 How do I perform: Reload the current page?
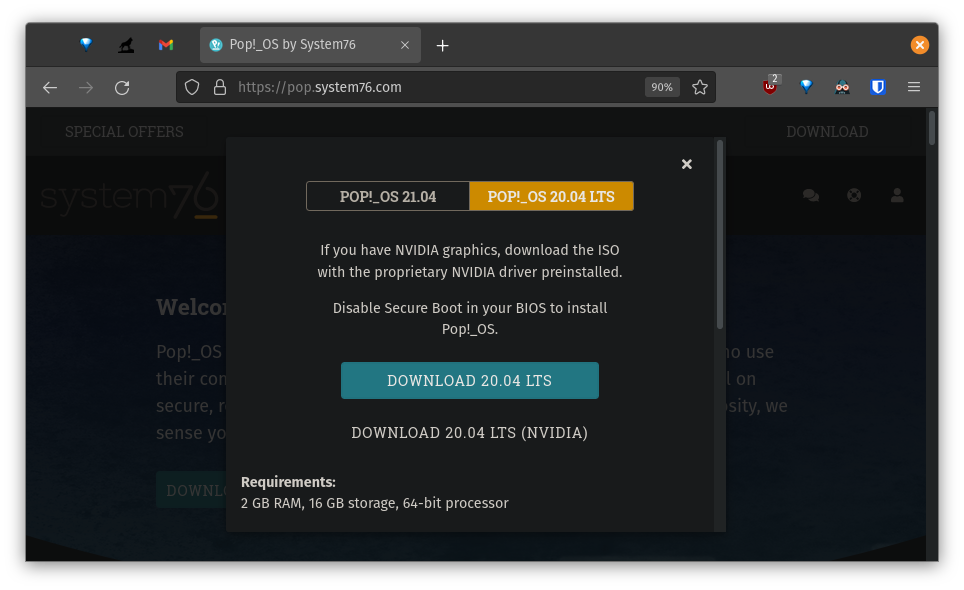click(122, 87)
